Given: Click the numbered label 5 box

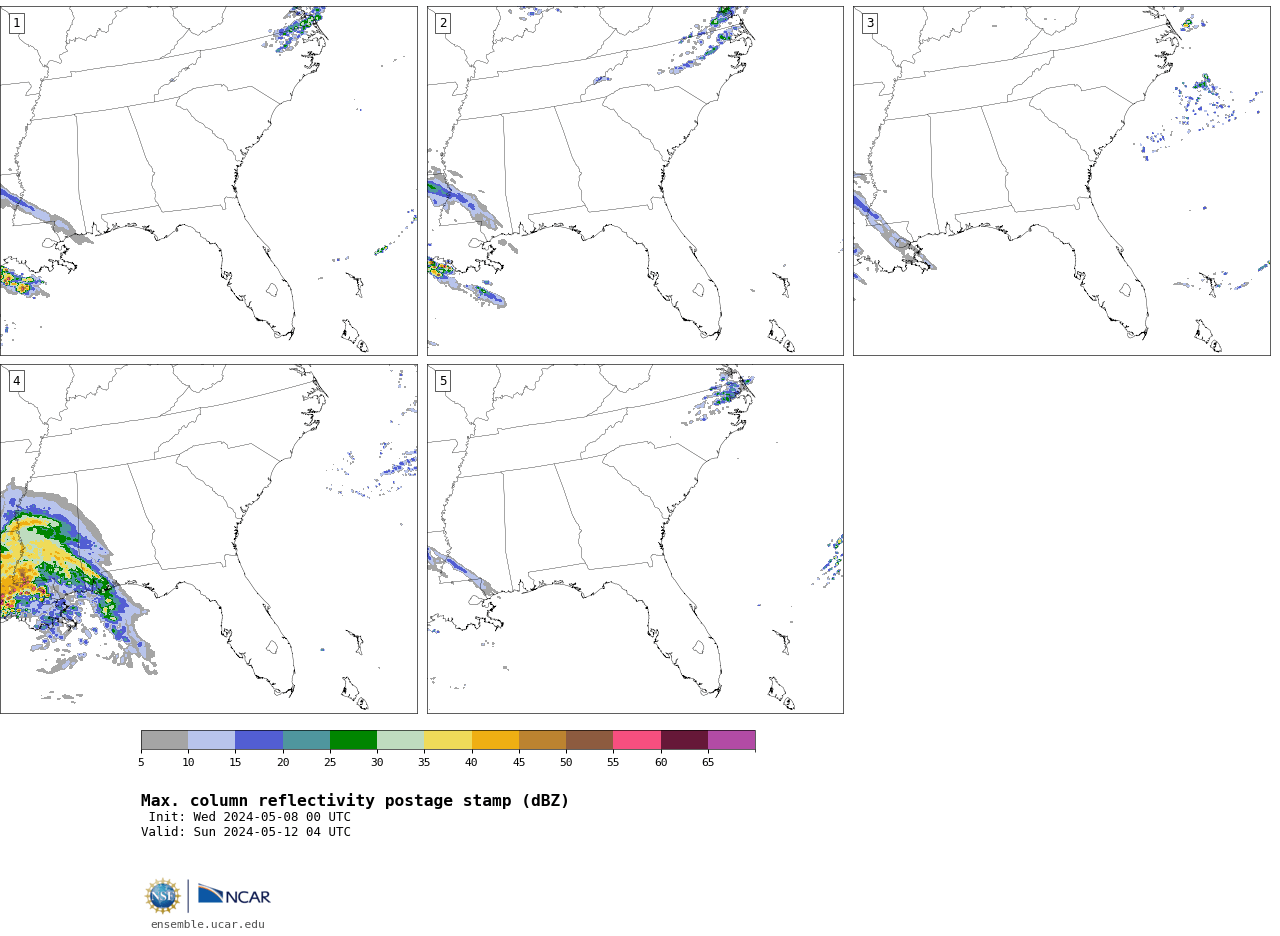Looking at the screenshot, I should point(443,381).
